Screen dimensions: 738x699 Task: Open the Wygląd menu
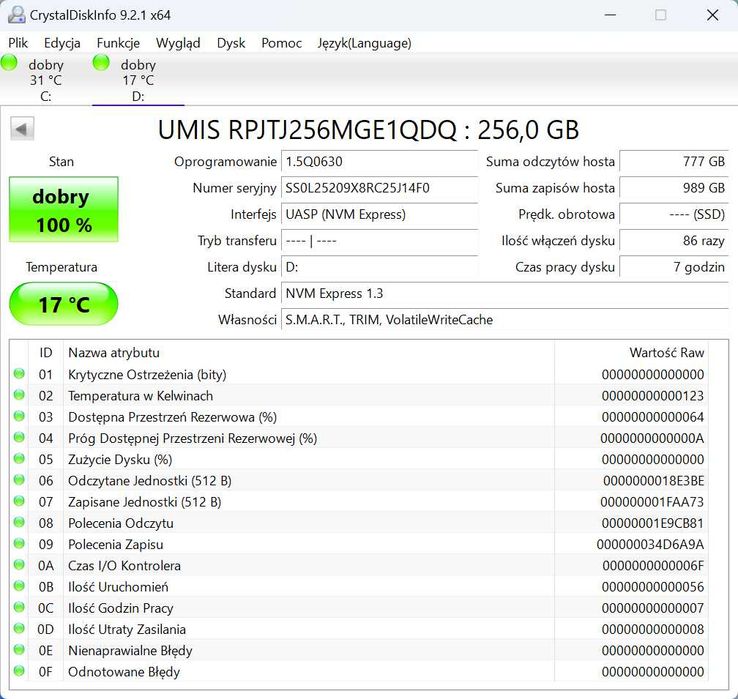pyautogui.click(x=178, y=43)
